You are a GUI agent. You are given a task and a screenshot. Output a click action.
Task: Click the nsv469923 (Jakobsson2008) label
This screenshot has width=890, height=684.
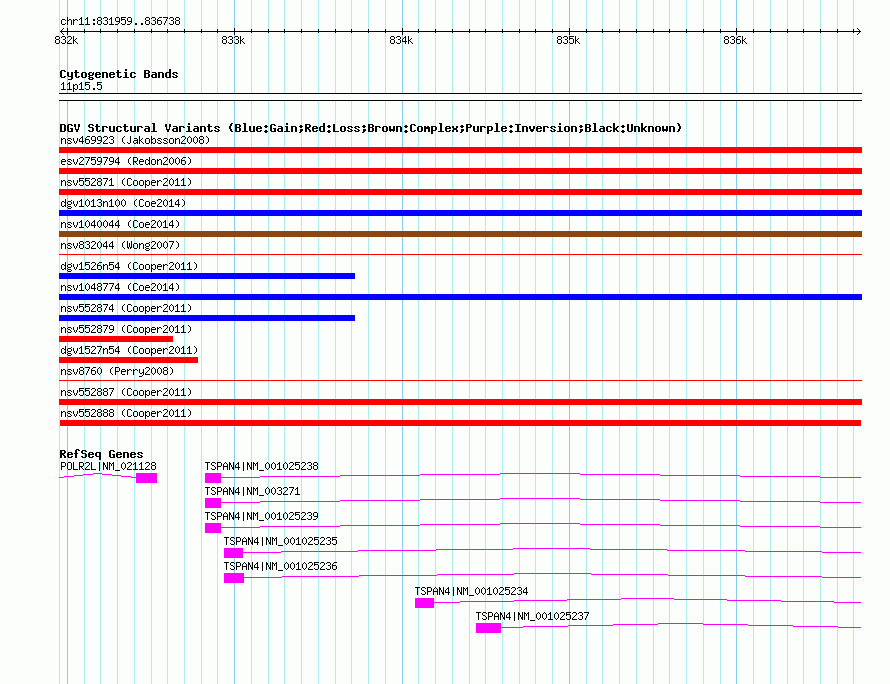pyautogui.click(x=135, y=140)
